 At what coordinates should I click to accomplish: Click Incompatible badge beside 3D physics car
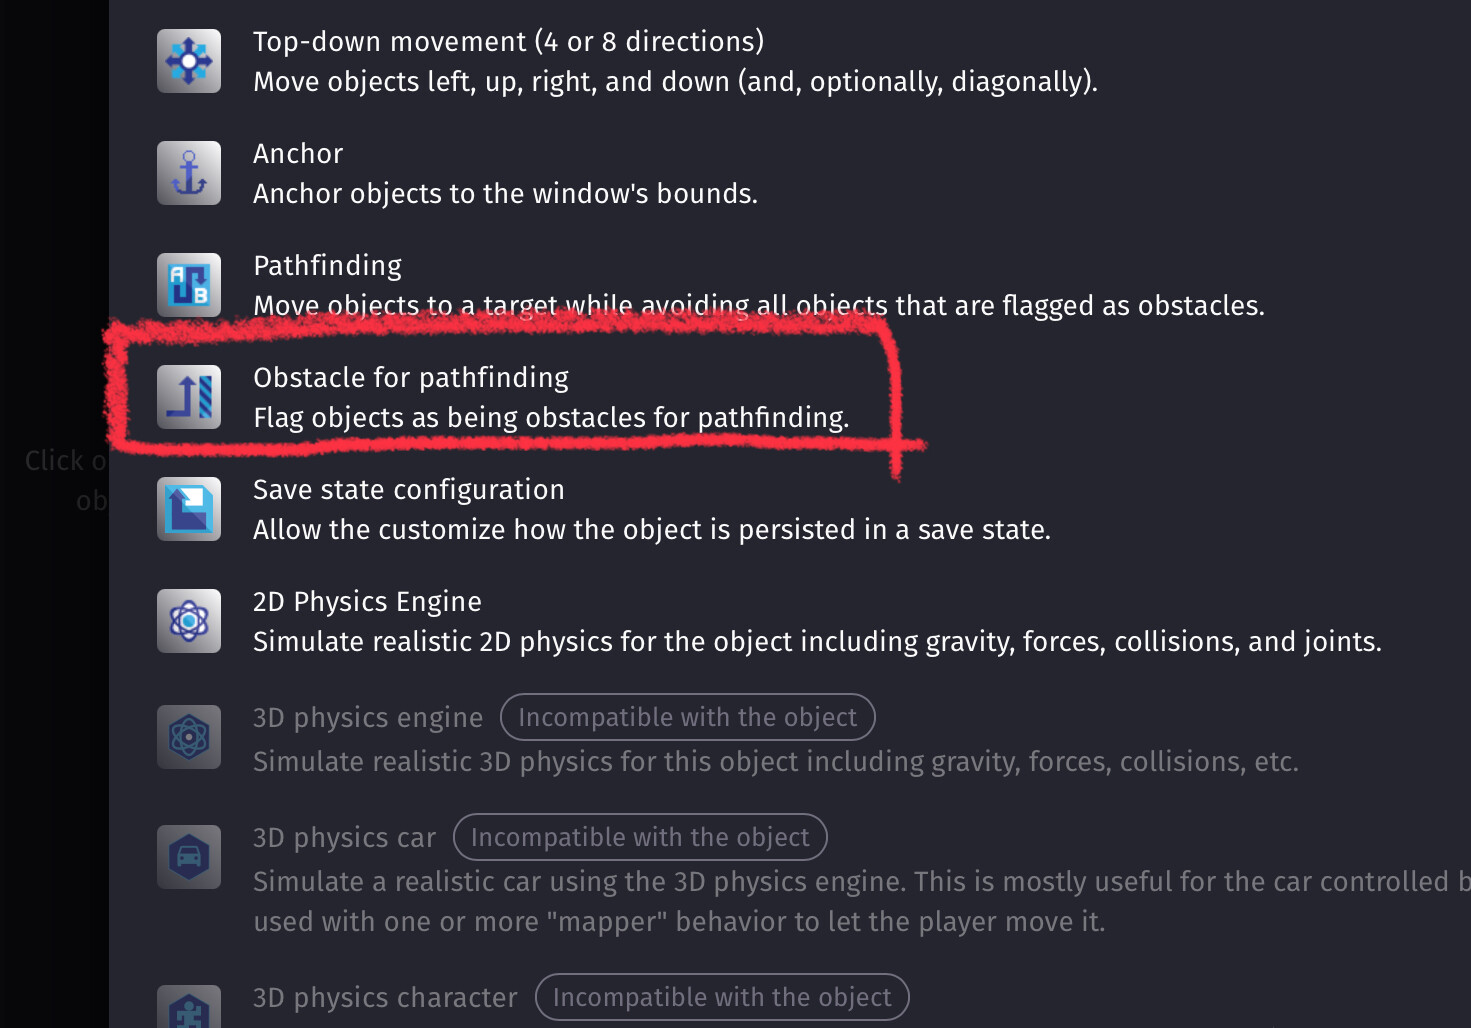pos(640,837)
